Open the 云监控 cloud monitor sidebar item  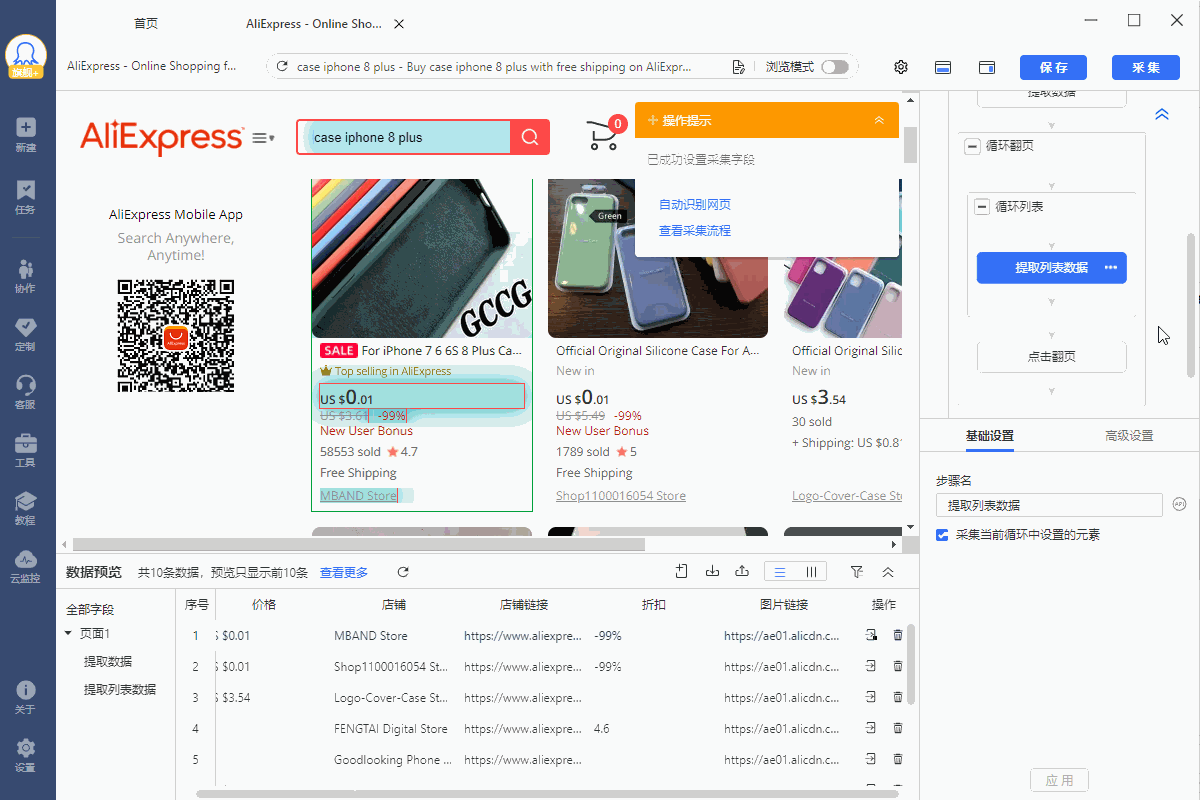click(x=26, y=566)
